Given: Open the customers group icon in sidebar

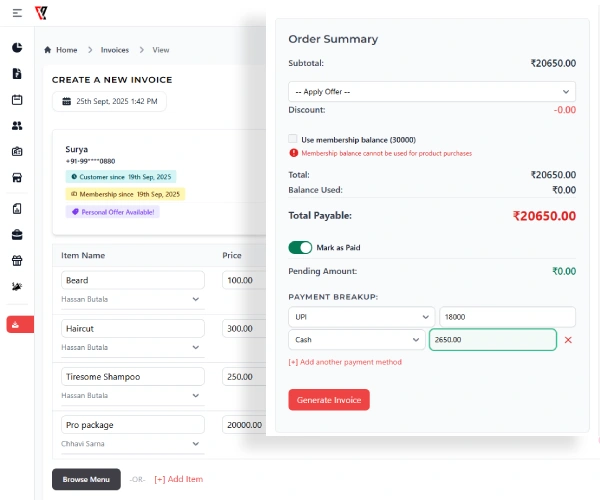Looking at the screenshot, I should tap(17, 126).
